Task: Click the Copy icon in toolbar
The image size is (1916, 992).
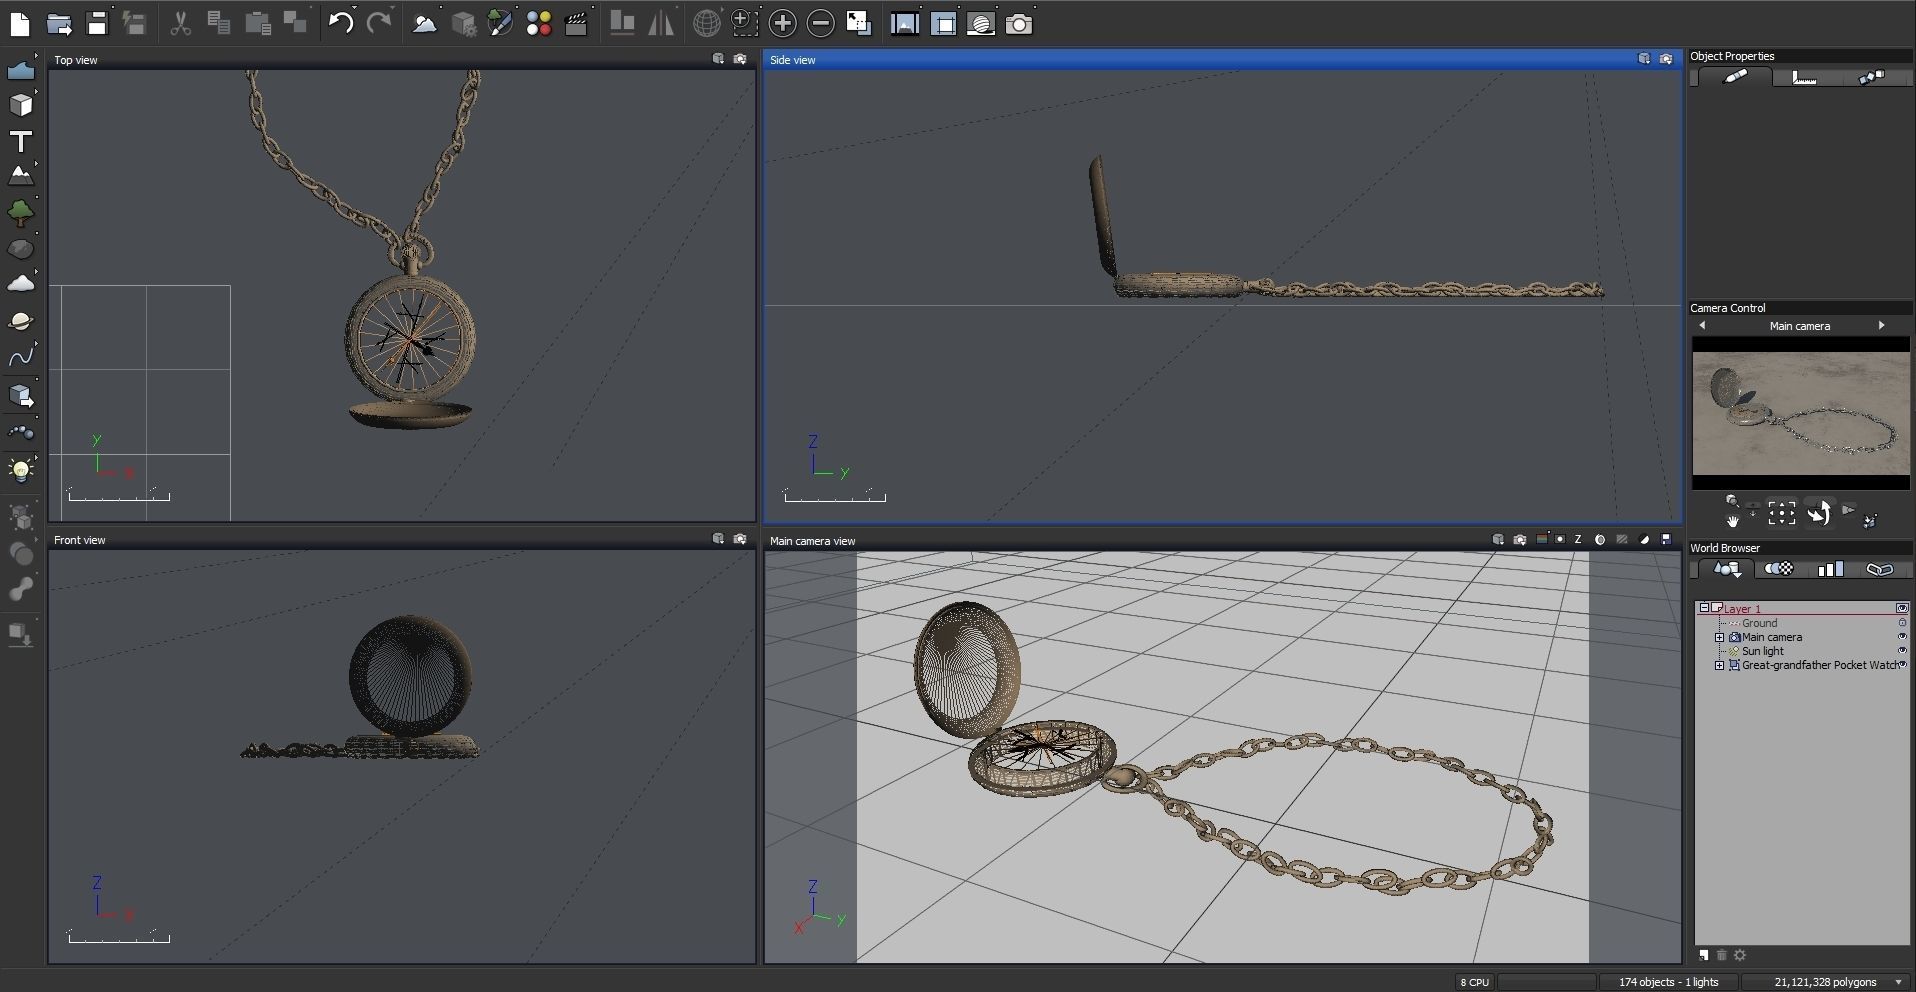Action: coord(218,23)
